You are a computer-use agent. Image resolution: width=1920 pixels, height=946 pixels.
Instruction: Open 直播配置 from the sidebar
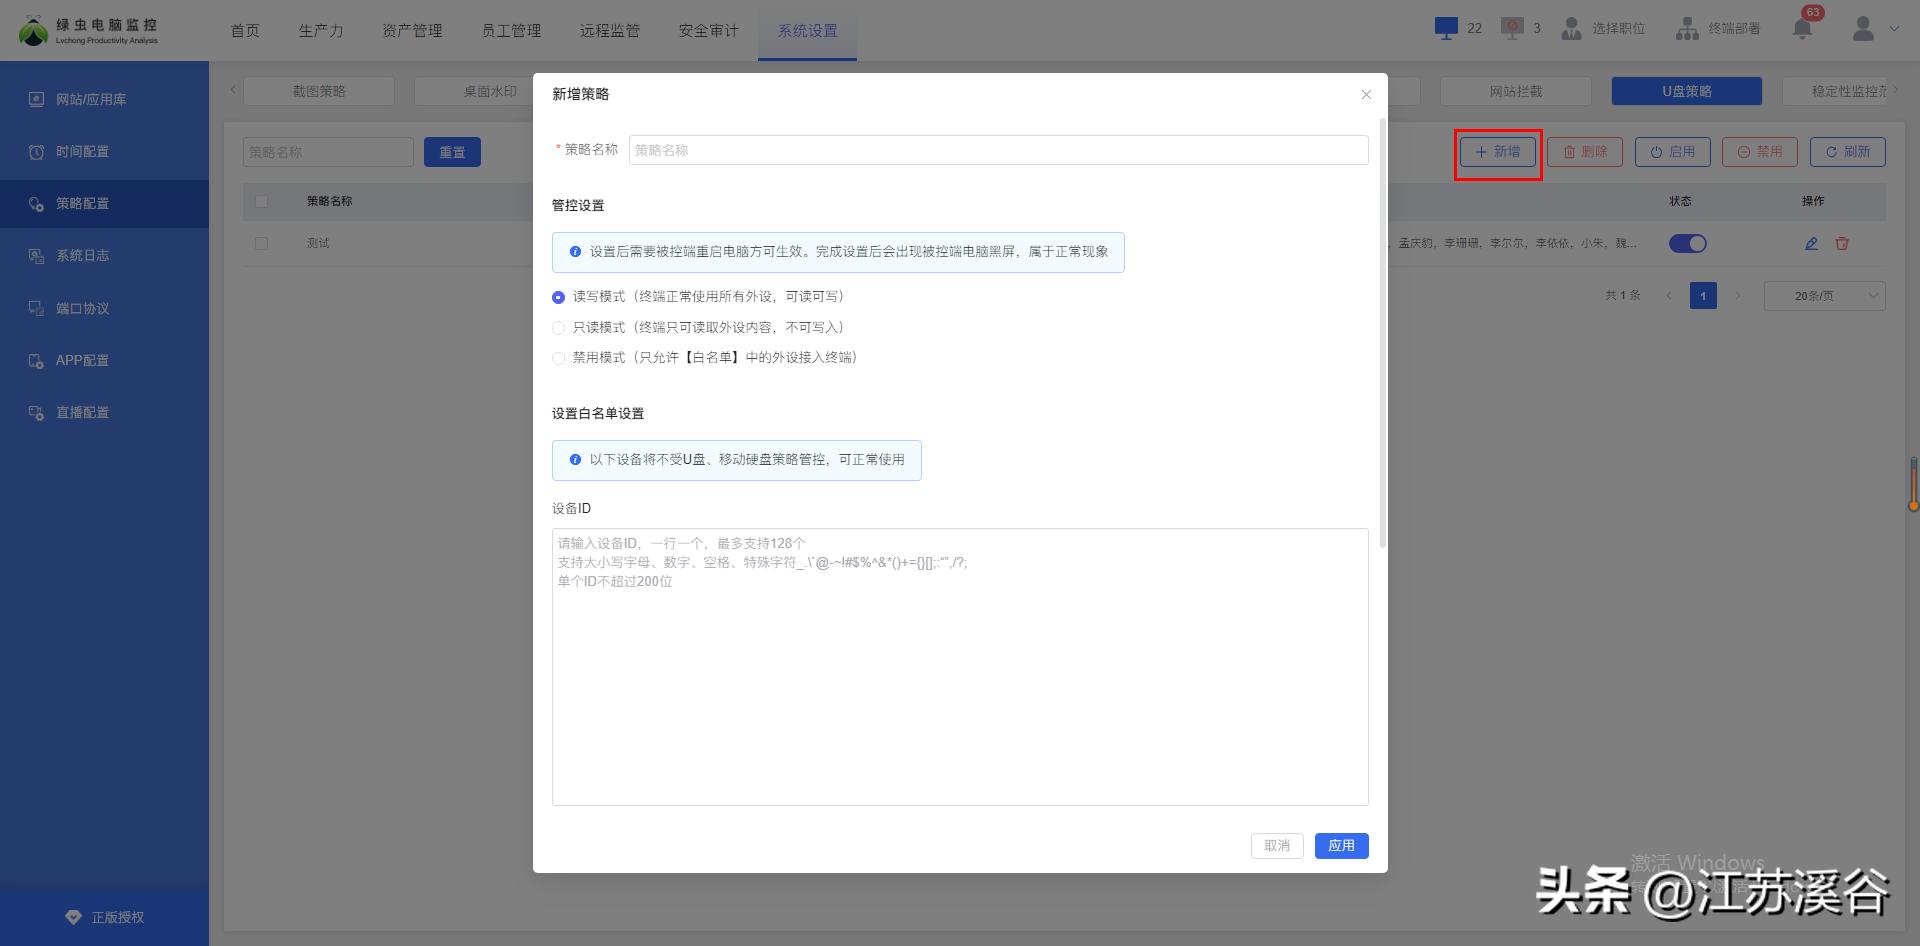click(x=83, y=412)
